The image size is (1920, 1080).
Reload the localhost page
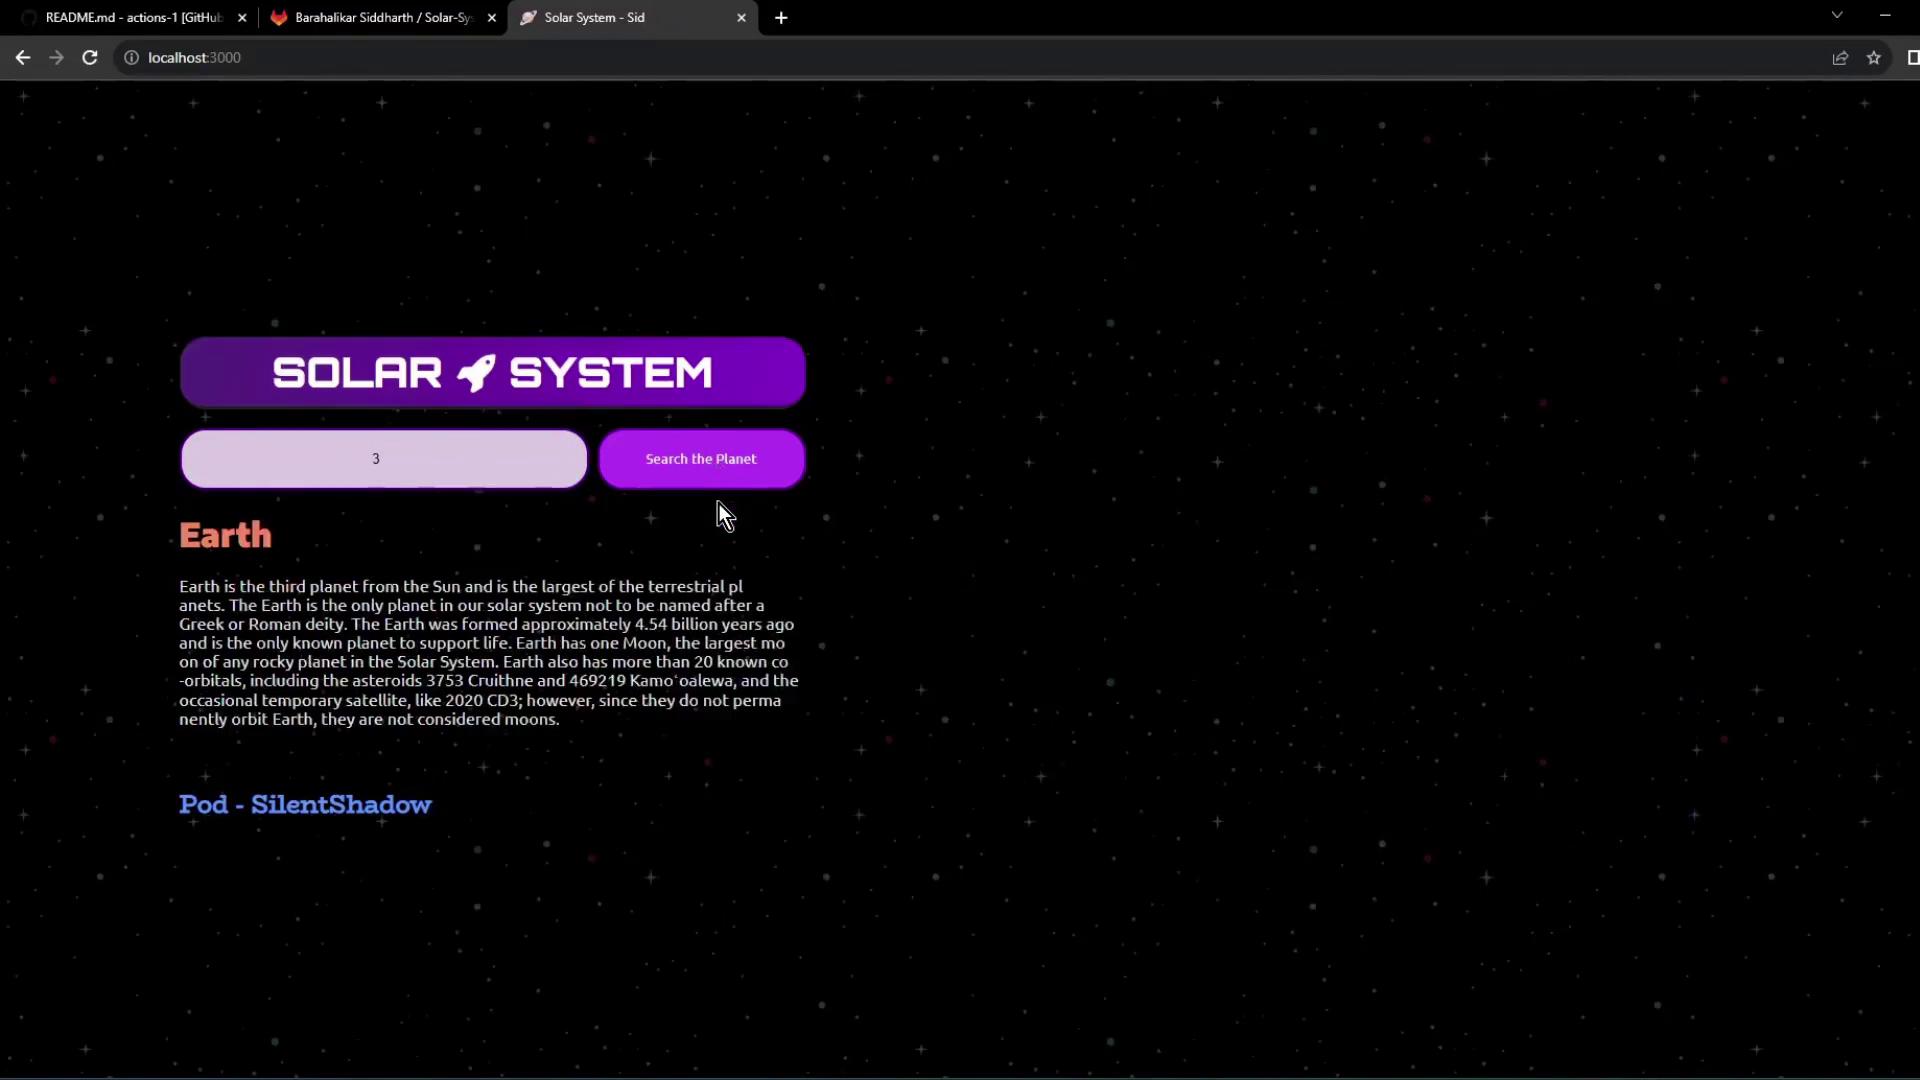pyautogui.click(x=90, y=58)
